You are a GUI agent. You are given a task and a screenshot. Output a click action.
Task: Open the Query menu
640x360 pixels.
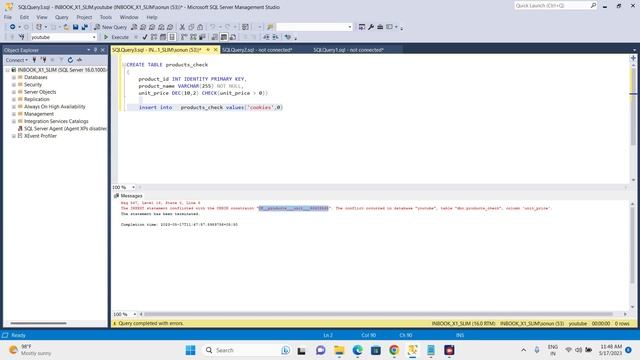click(62, 17)
